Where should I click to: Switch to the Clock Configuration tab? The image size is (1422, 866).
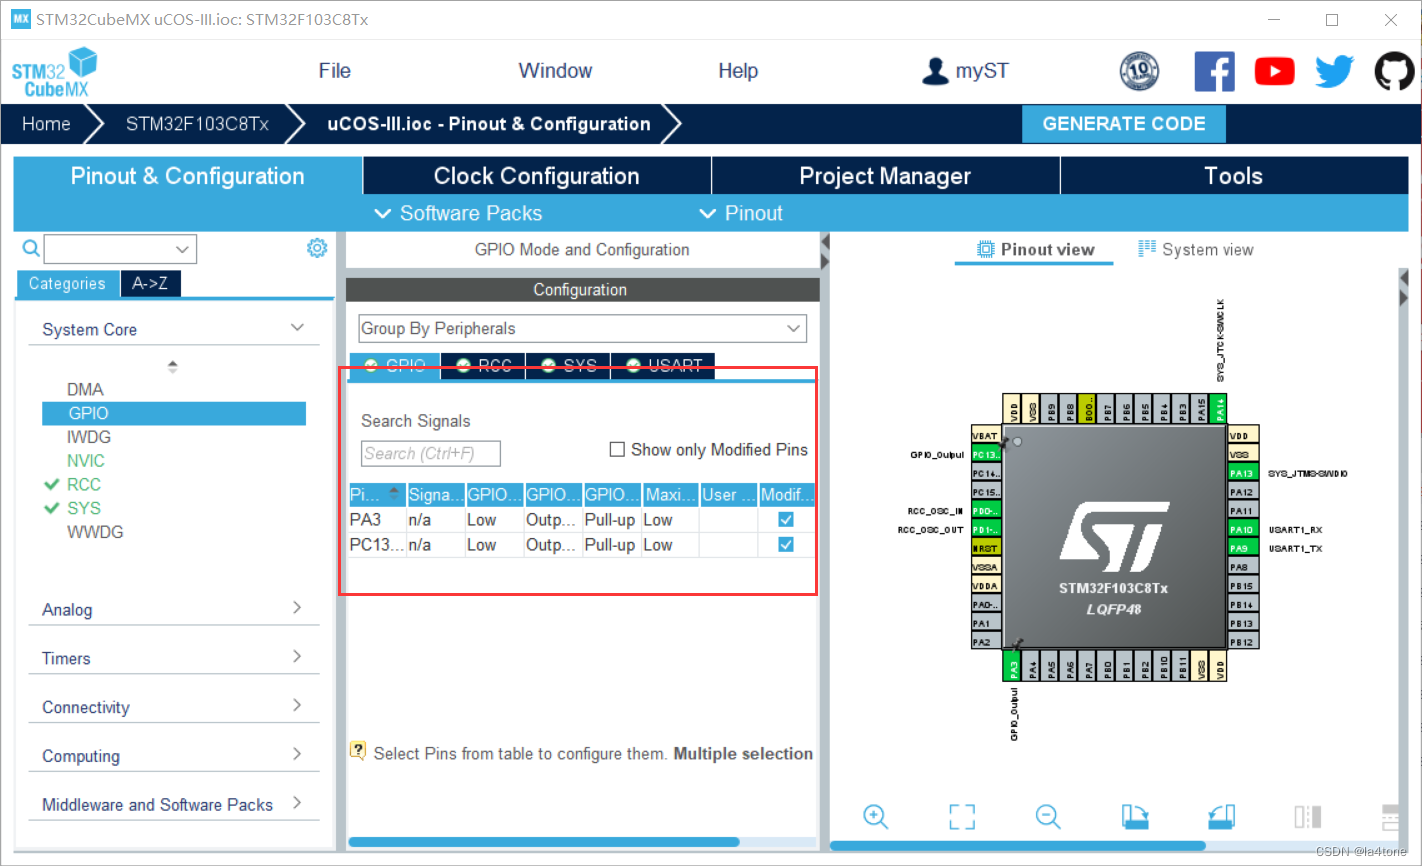coord(536,175)
